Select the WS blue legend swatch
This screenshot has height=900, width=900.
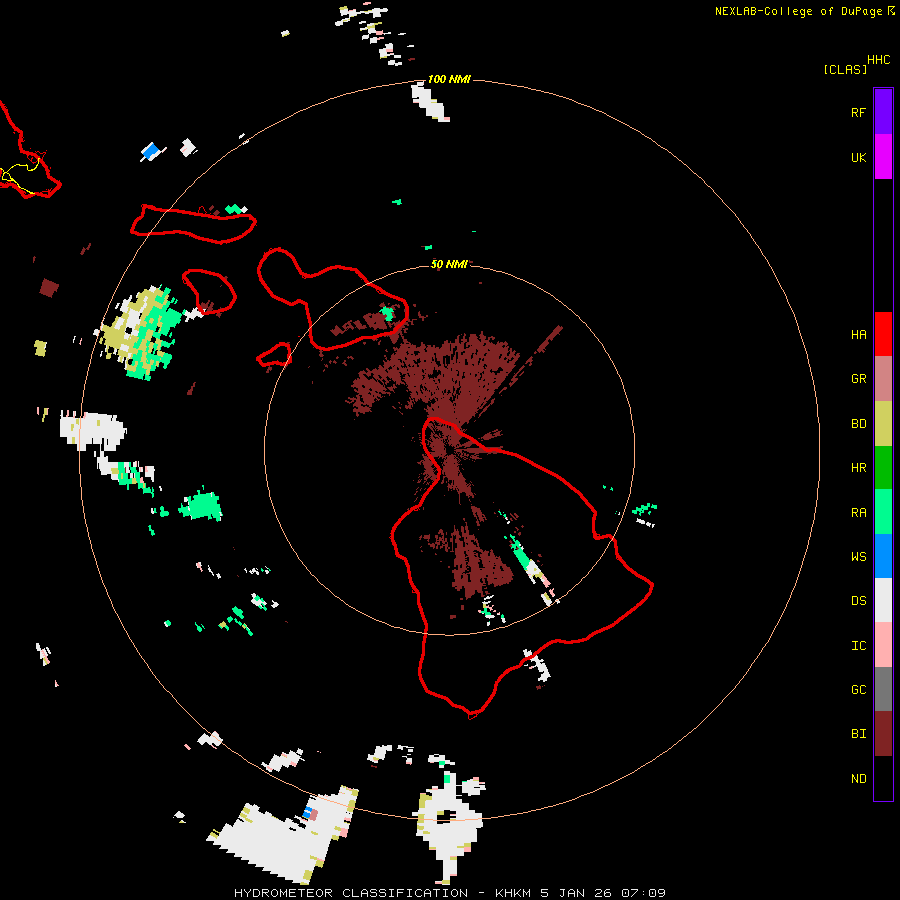(883, 556)
